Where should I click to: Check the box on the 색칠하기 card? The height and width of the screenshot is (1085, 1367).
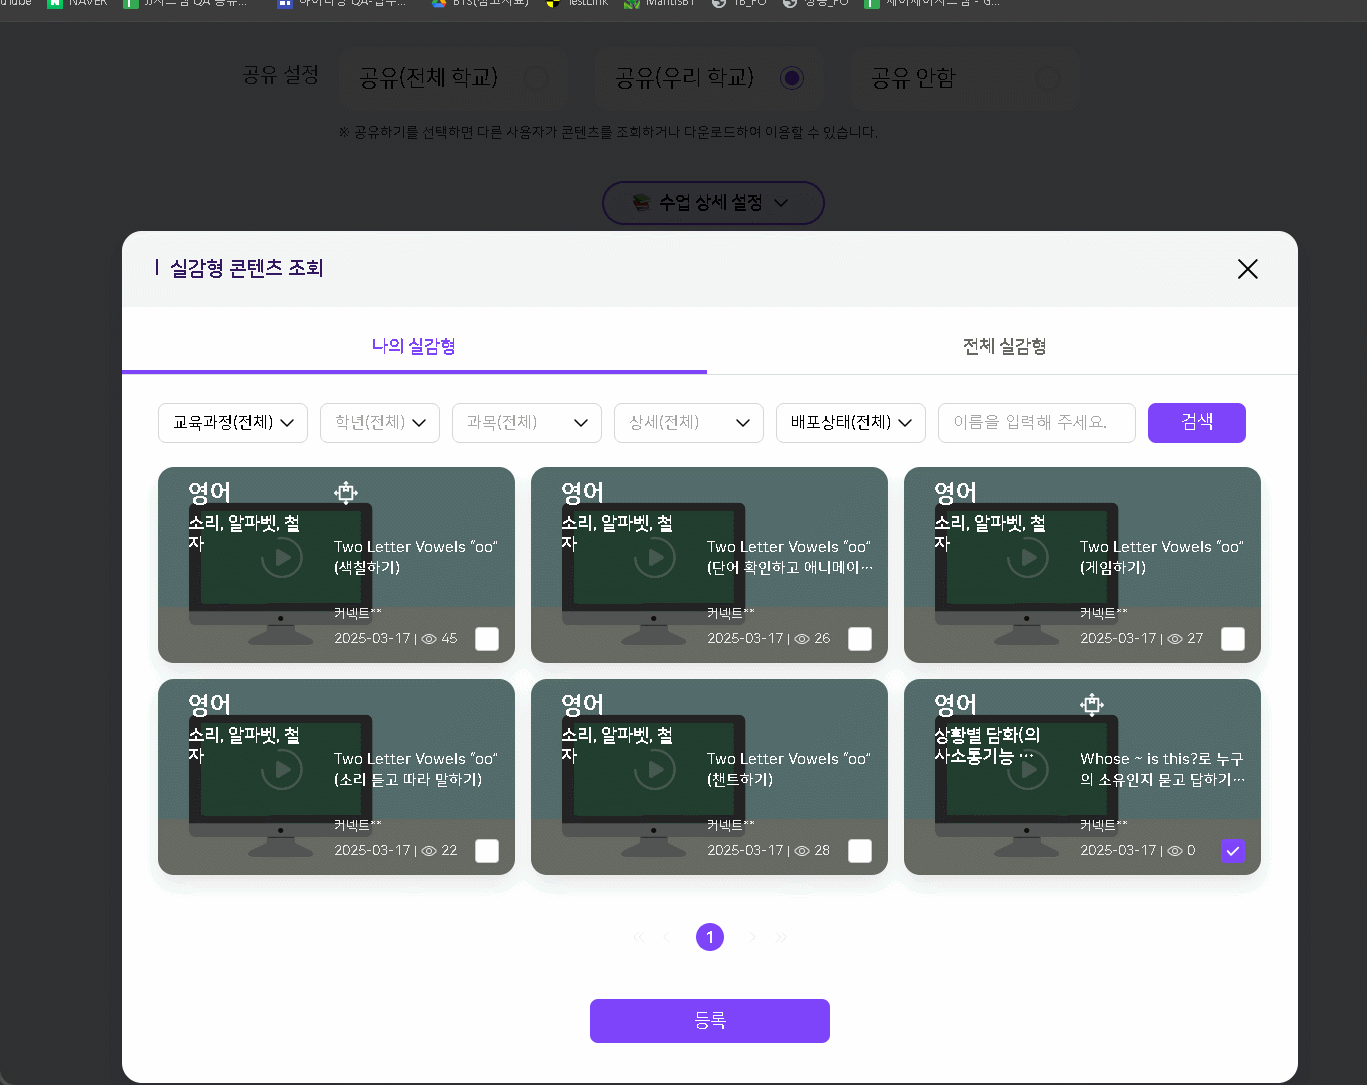coord(487,639)
